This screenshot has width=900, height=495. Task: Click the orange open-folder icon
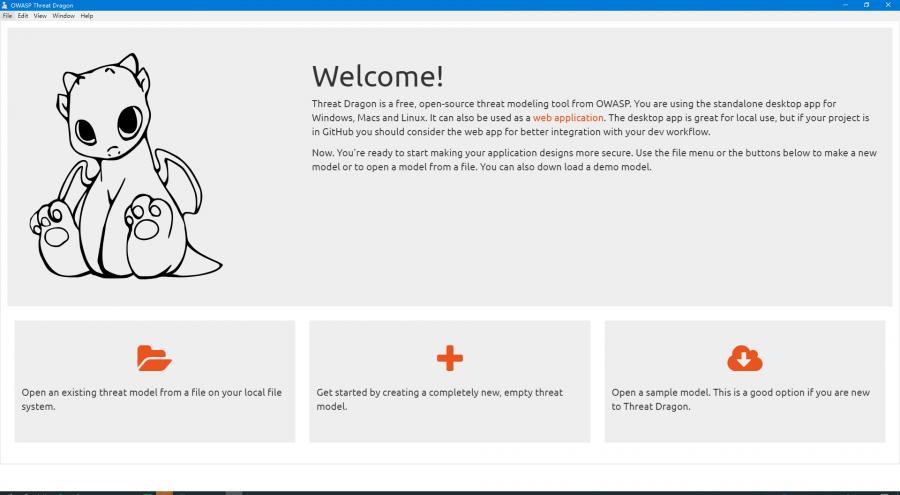click(x=154, y=358)
